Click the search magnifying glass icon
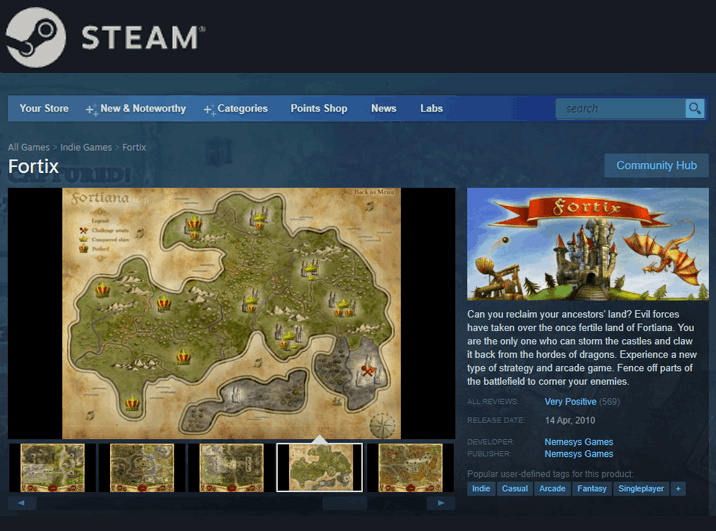The height and width of the screenshot is (531, 716). 694,108
